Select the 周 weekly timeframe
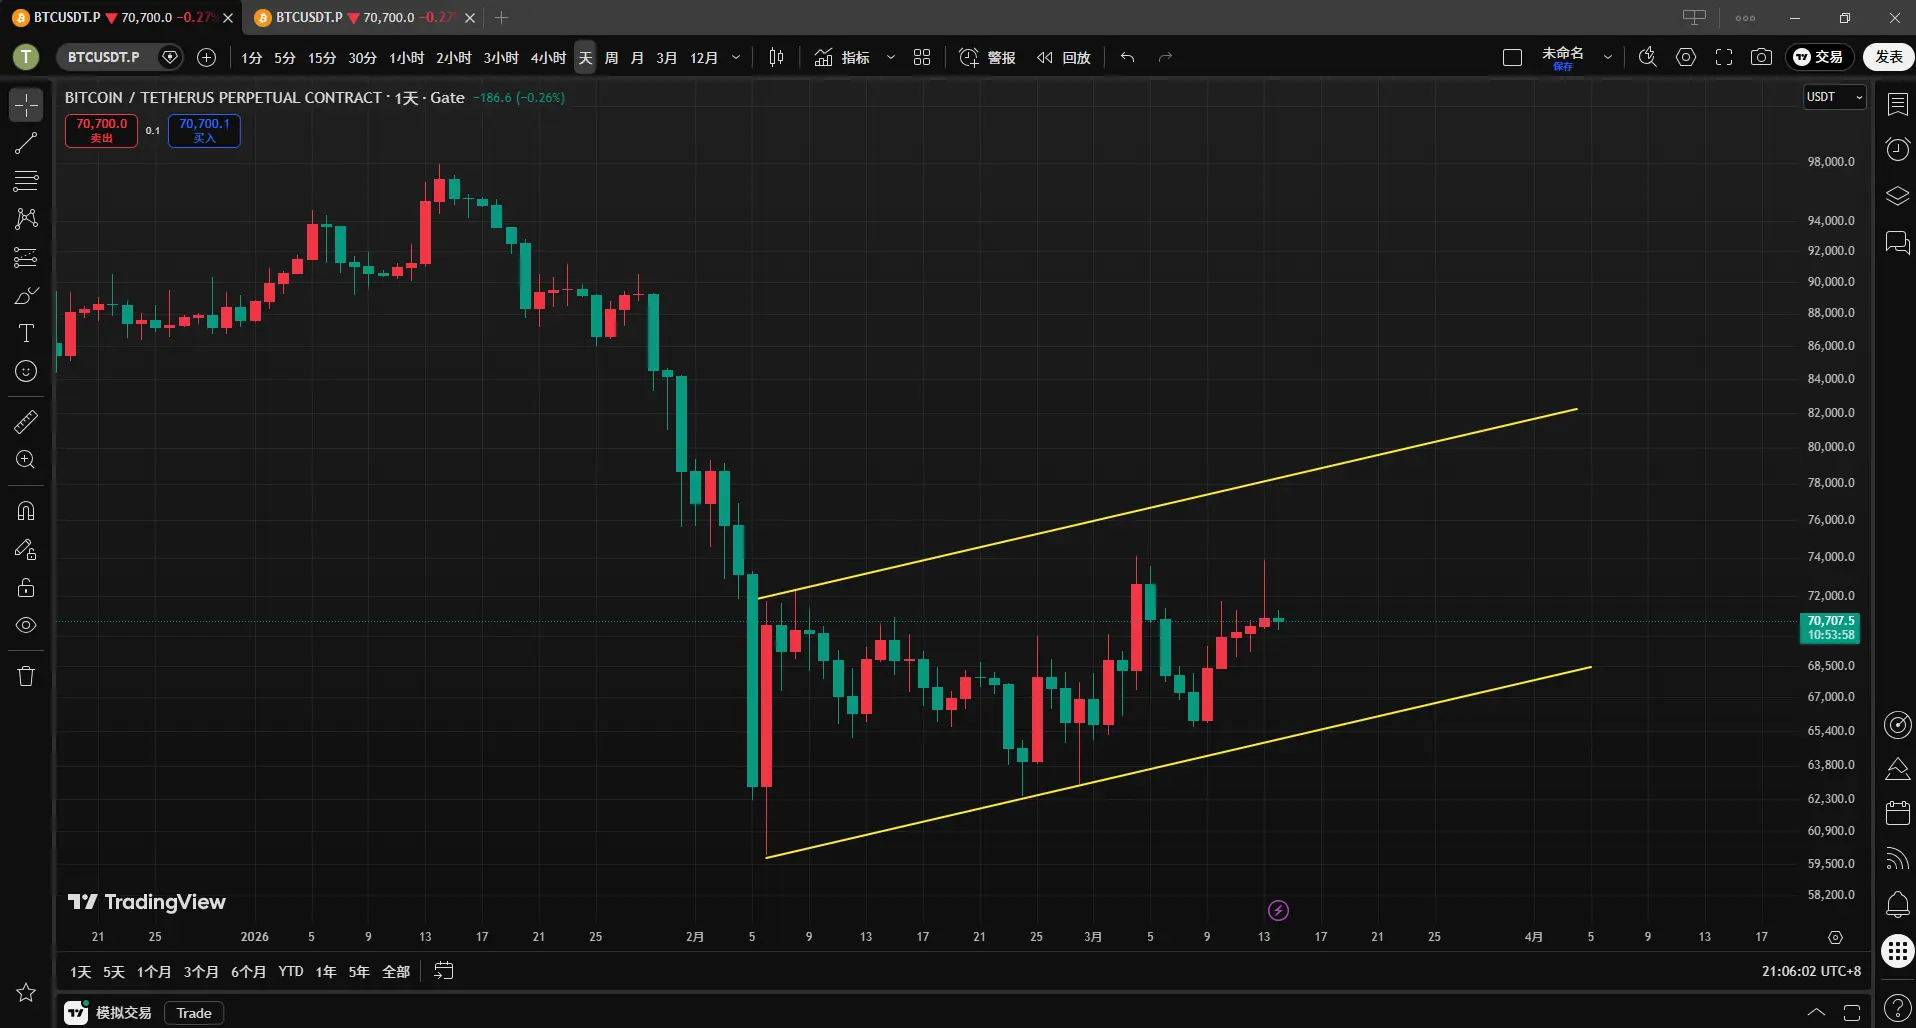 point(611,58)
